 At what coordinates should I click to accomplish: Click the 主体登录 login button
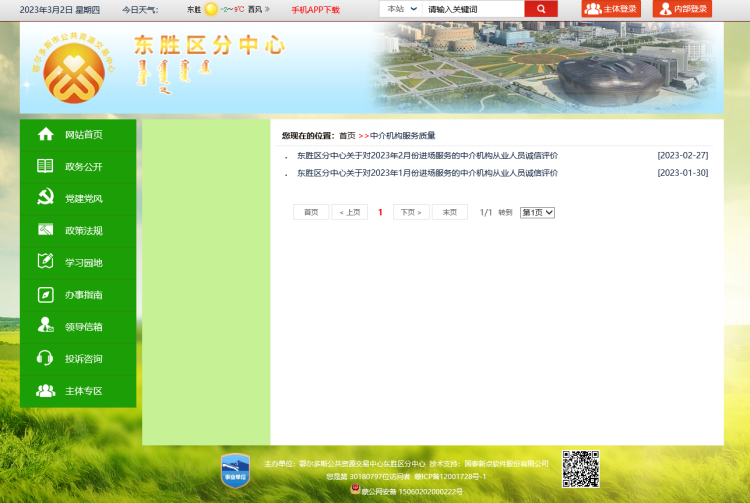611,9
